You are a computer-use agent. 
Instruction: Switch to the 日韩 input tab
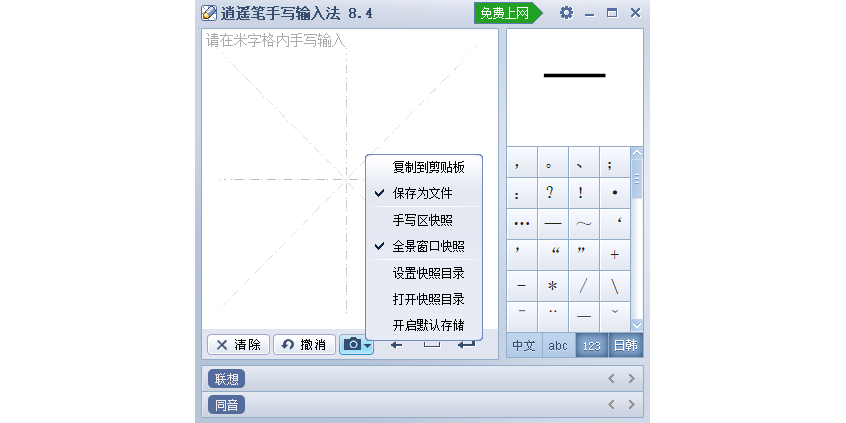[626, 346]
